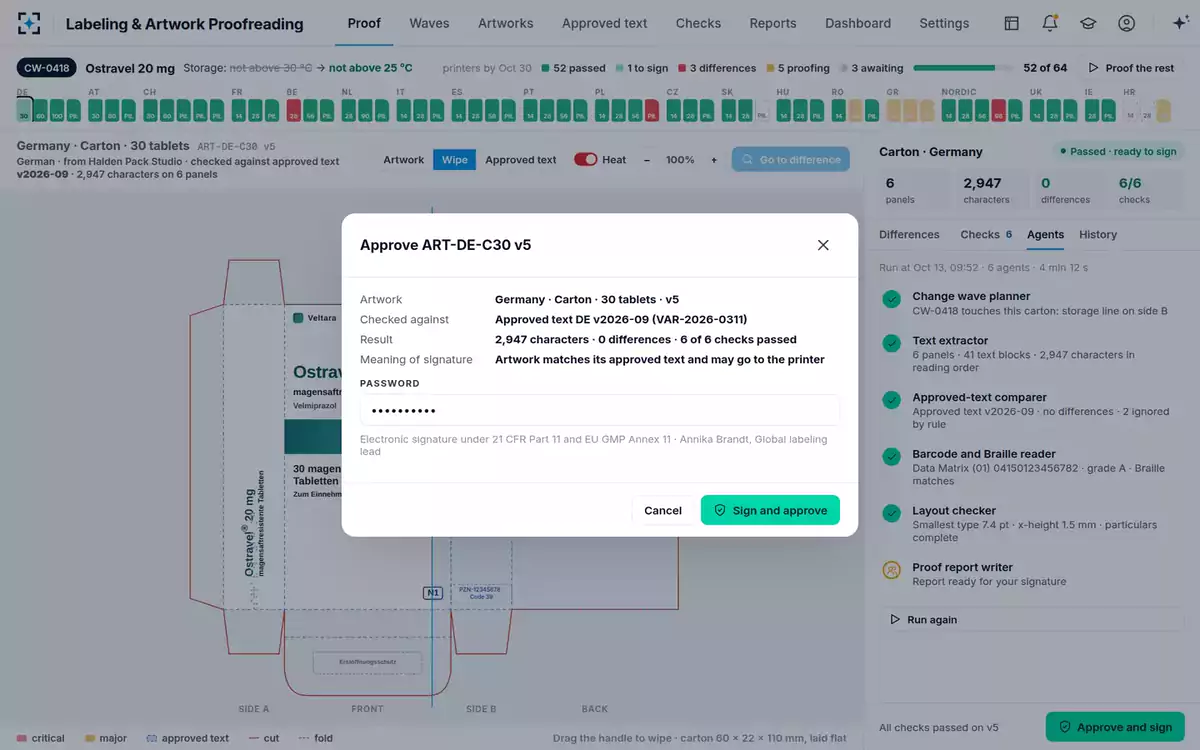Open the Artworks tab

(506, 23)
